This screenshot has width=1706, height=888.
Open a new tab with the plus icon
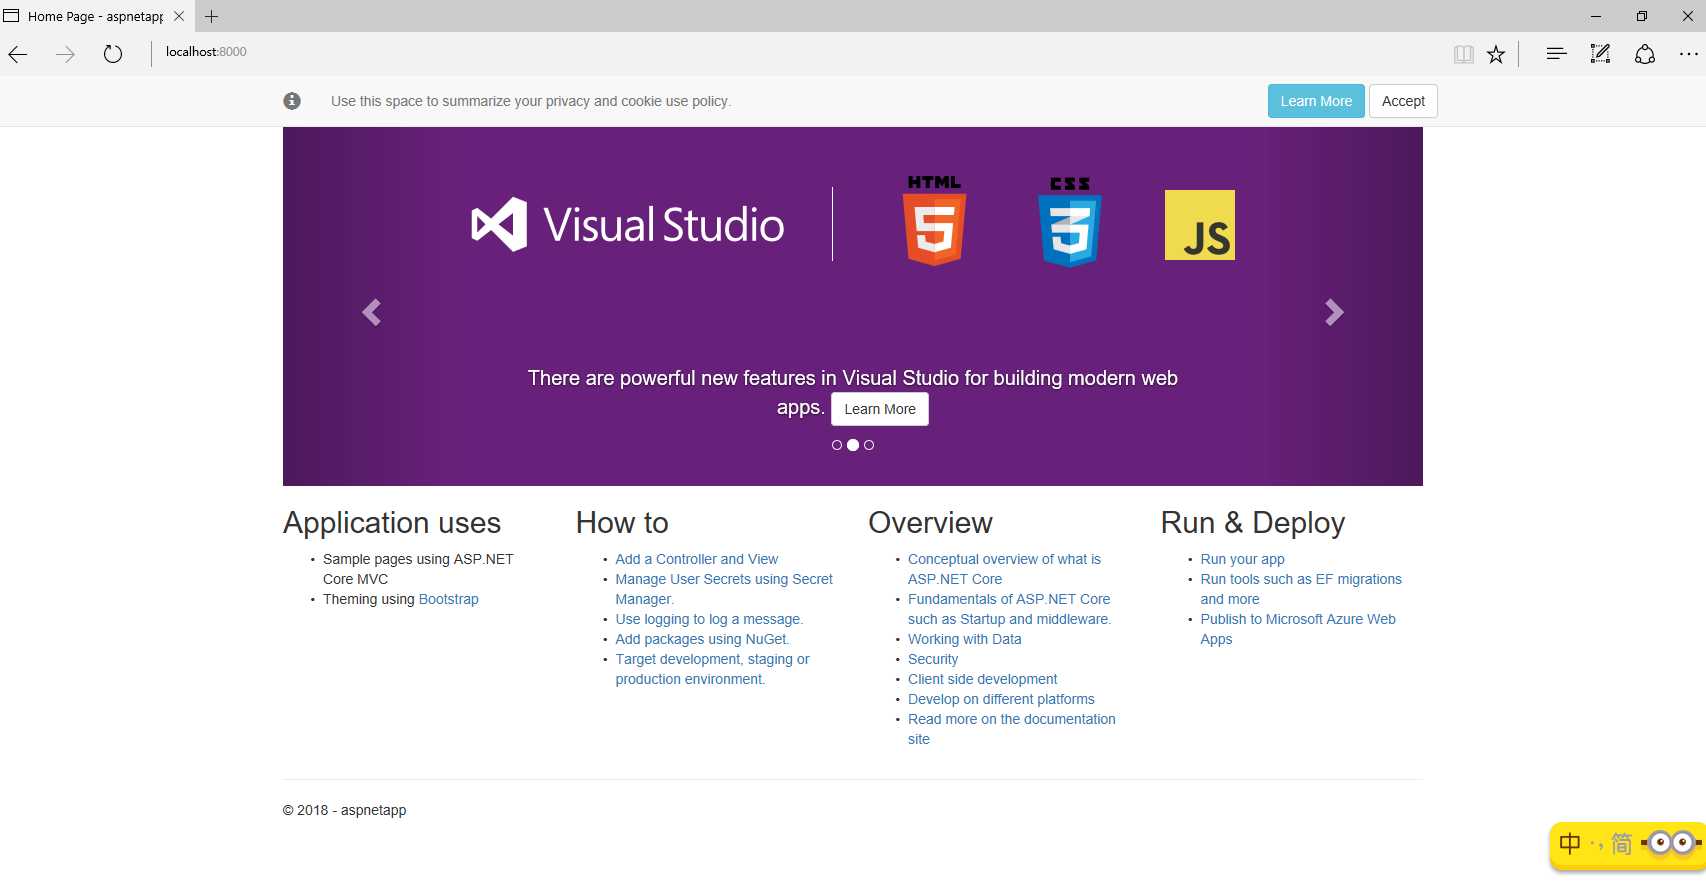[211, 16]
